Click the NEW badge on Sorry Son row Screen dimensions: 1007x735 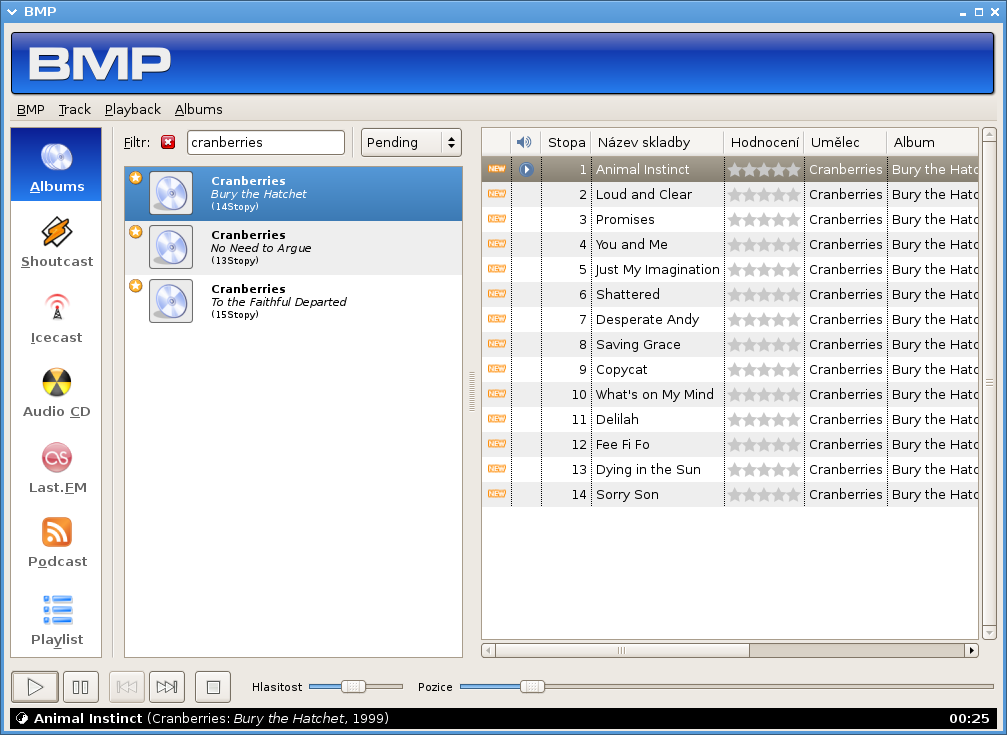click(496, 493)
